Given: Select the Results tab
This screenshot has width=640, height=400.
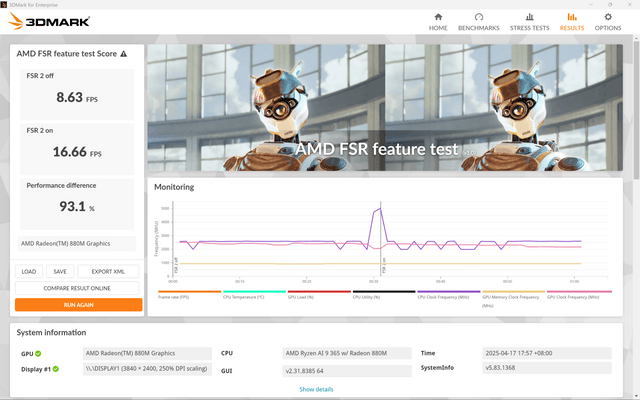Looking at the screenshot, I should coord(572,22).
